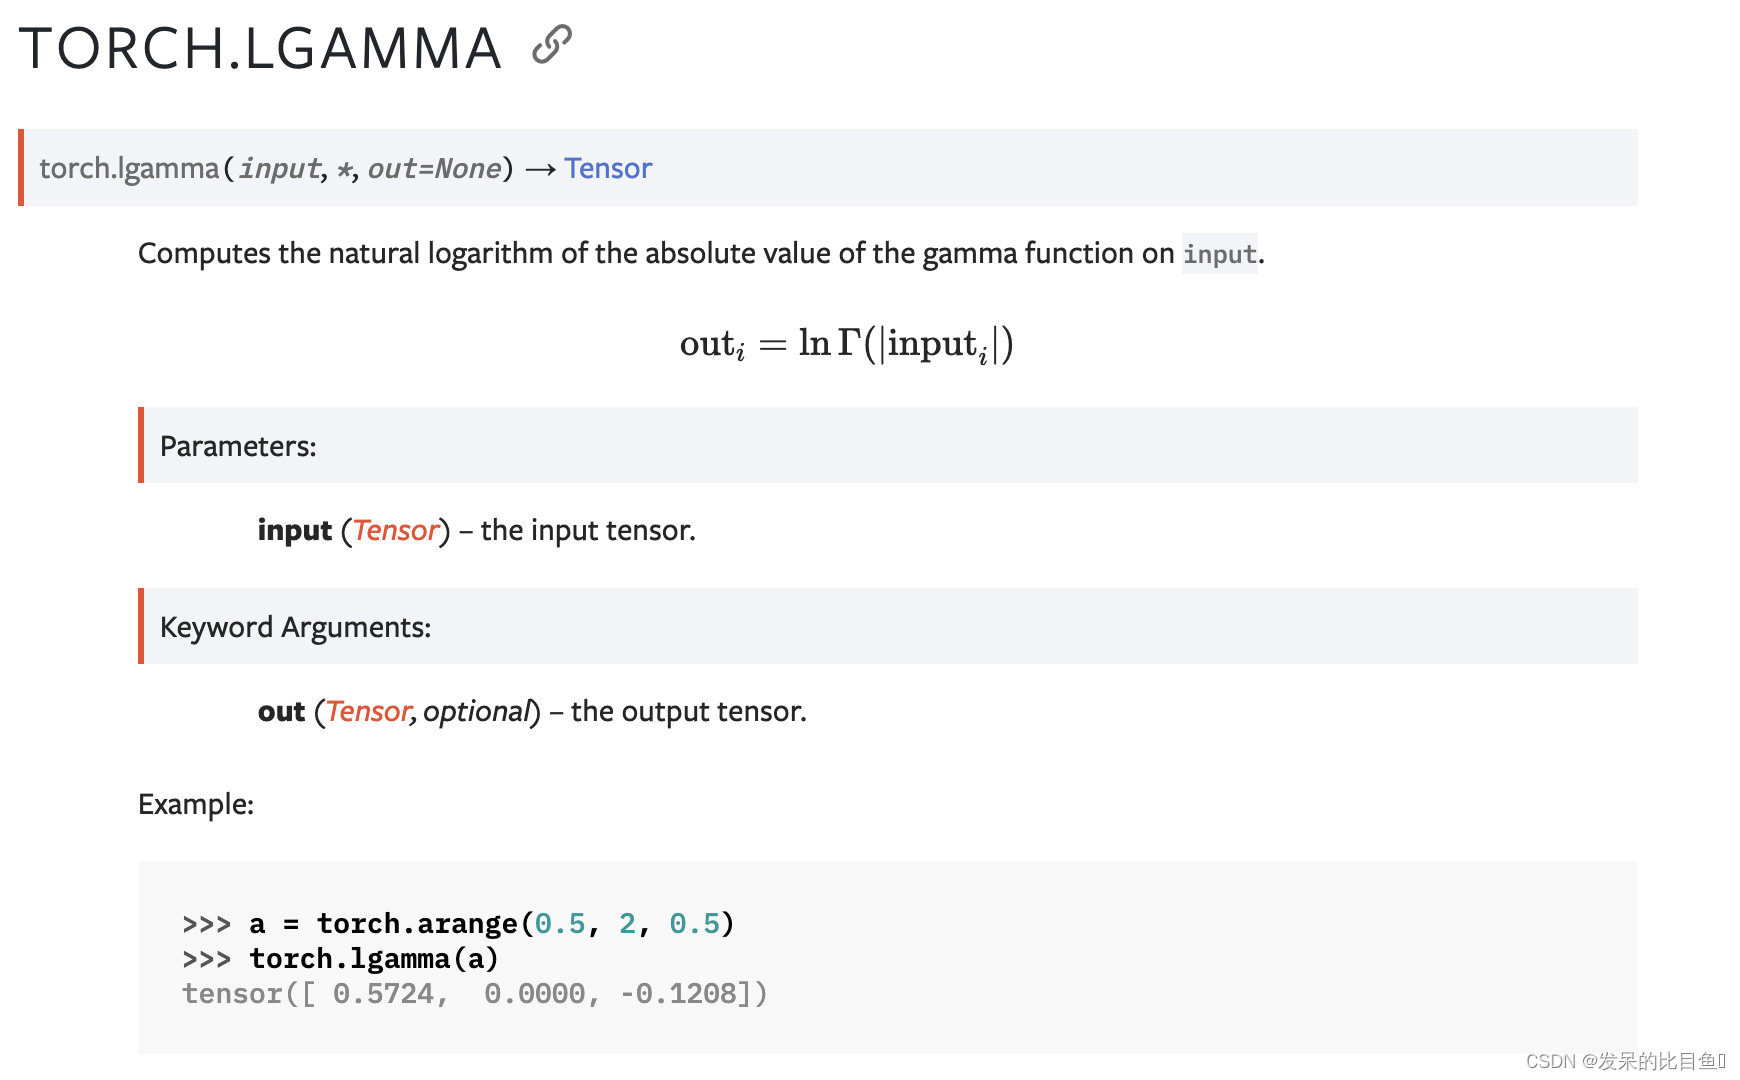1740x1080 pixels.
Task: Click the Keyword Arguments section header
Action: coord(295,627)
